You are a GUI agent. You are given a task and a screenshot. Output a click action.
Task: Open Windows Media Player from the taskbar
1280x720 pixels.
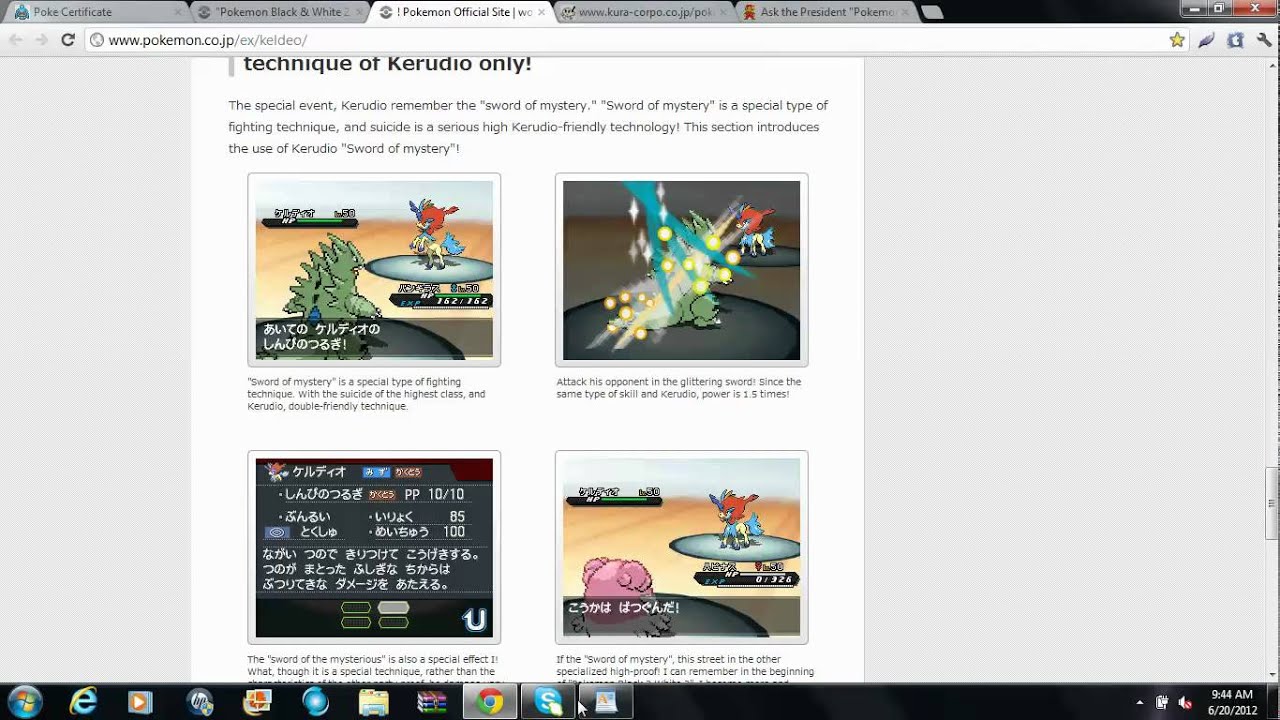click(x=141, y=702)
